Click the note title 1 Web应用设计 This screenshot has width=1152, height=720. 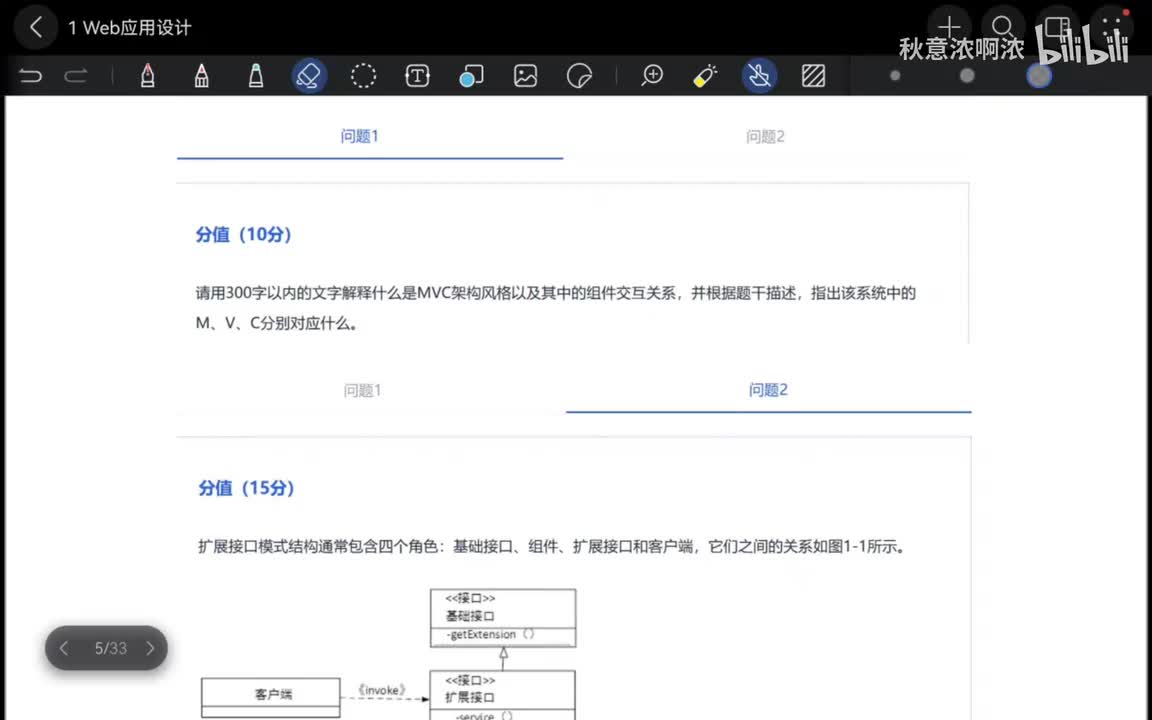click(x=129, y=28)
